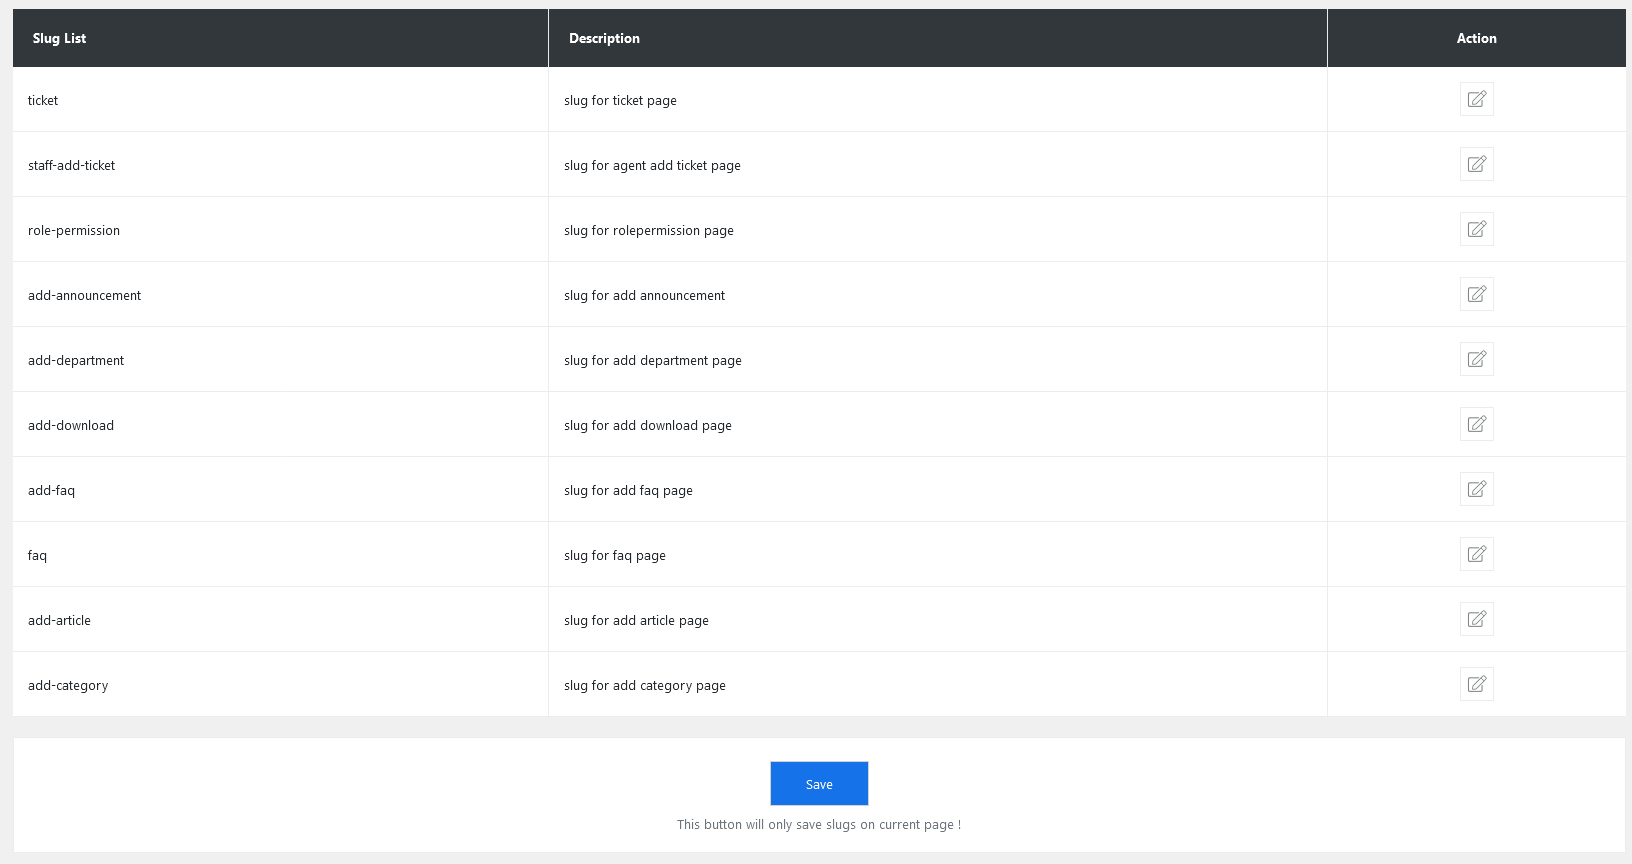Click the Slug List column header
Image resolution: width=1632 pixels, height=864 pixels.
coord(59,38)
